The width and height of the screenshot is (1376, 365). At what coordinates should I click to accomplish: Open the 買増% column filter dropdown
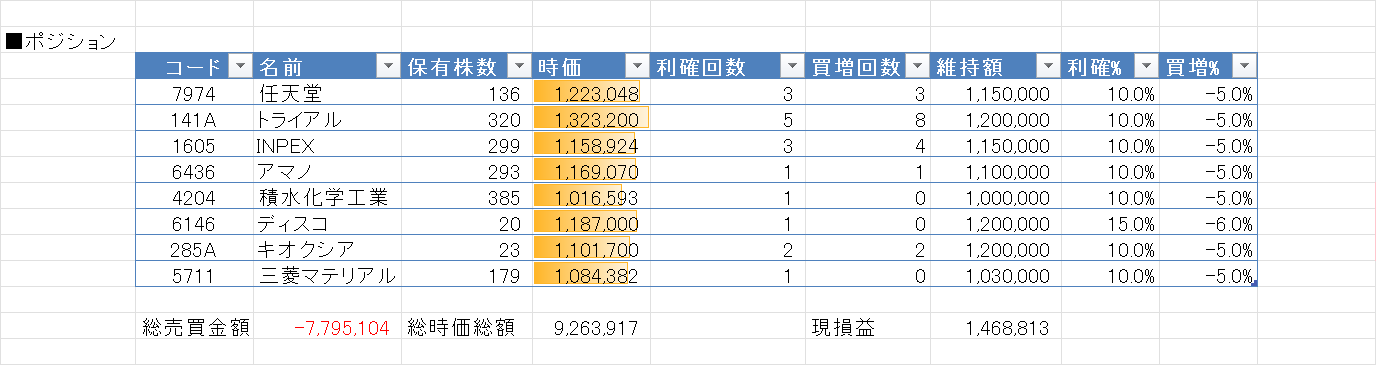(1243, 67)
